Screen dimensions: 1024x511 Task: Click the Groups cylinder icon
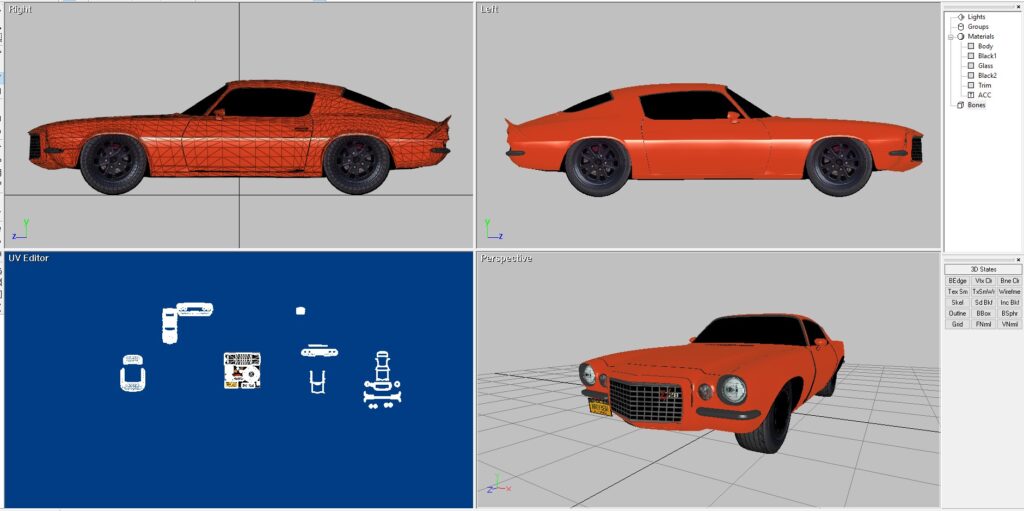tap(961, 27)
